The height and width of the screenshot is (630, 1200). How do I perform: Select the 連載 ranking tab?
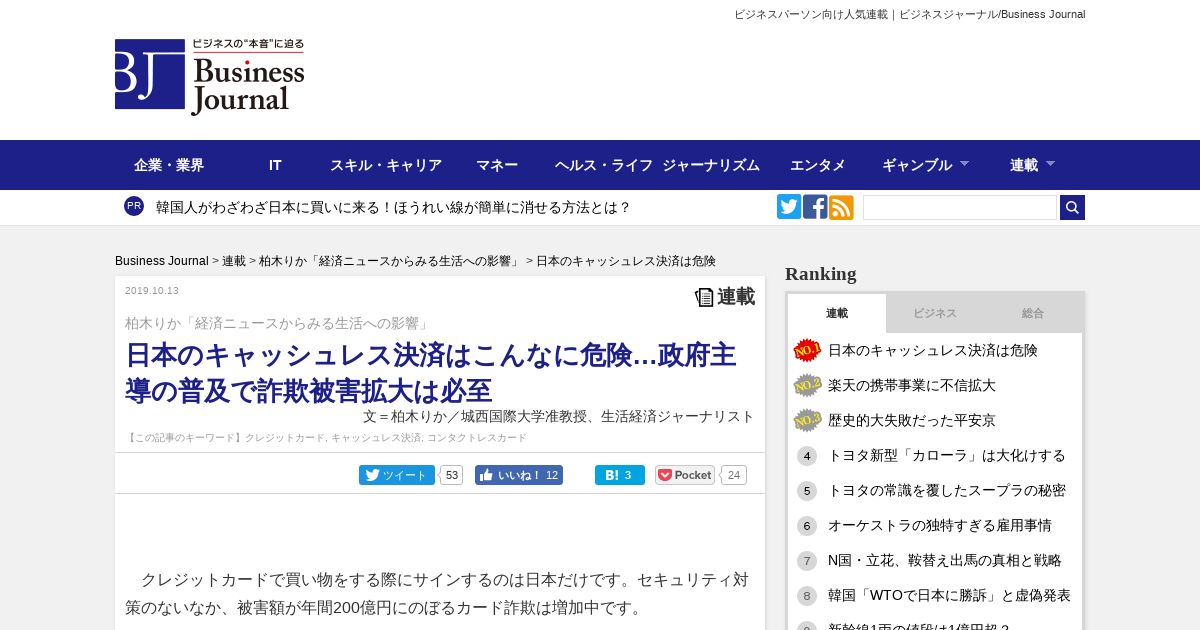(x=837, y=313)
